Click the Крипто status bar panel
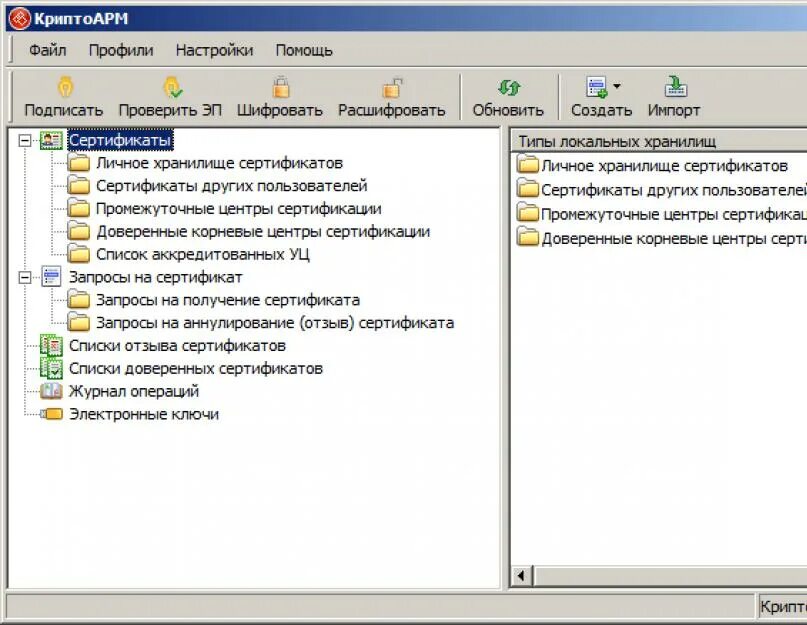The image size is (807, 625). coord(782,606)
